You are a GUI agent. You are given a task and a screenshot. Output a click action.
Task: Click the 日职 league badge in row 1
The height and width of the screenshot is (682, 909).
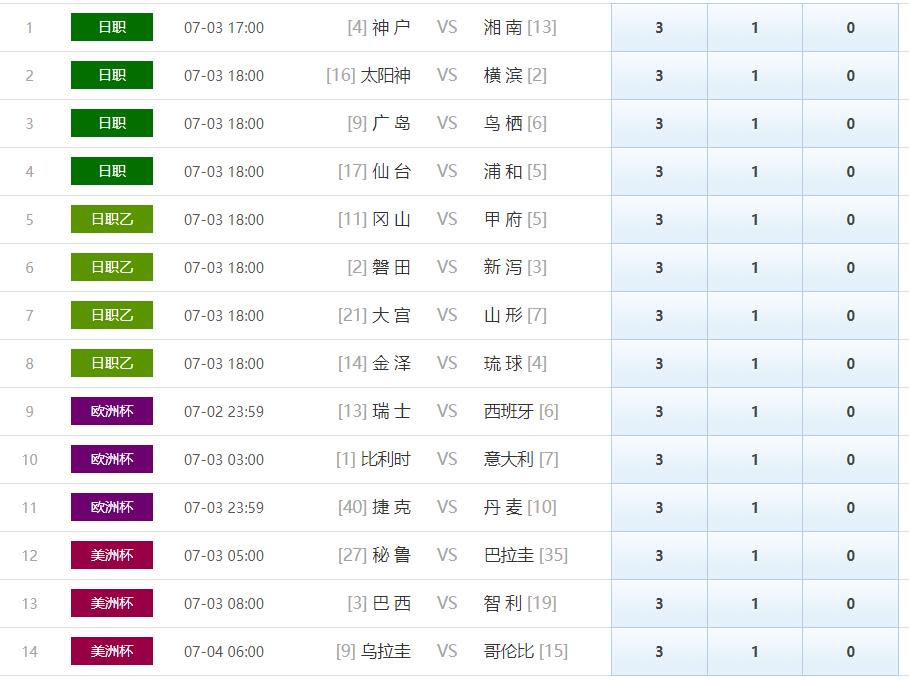(112, 28)
